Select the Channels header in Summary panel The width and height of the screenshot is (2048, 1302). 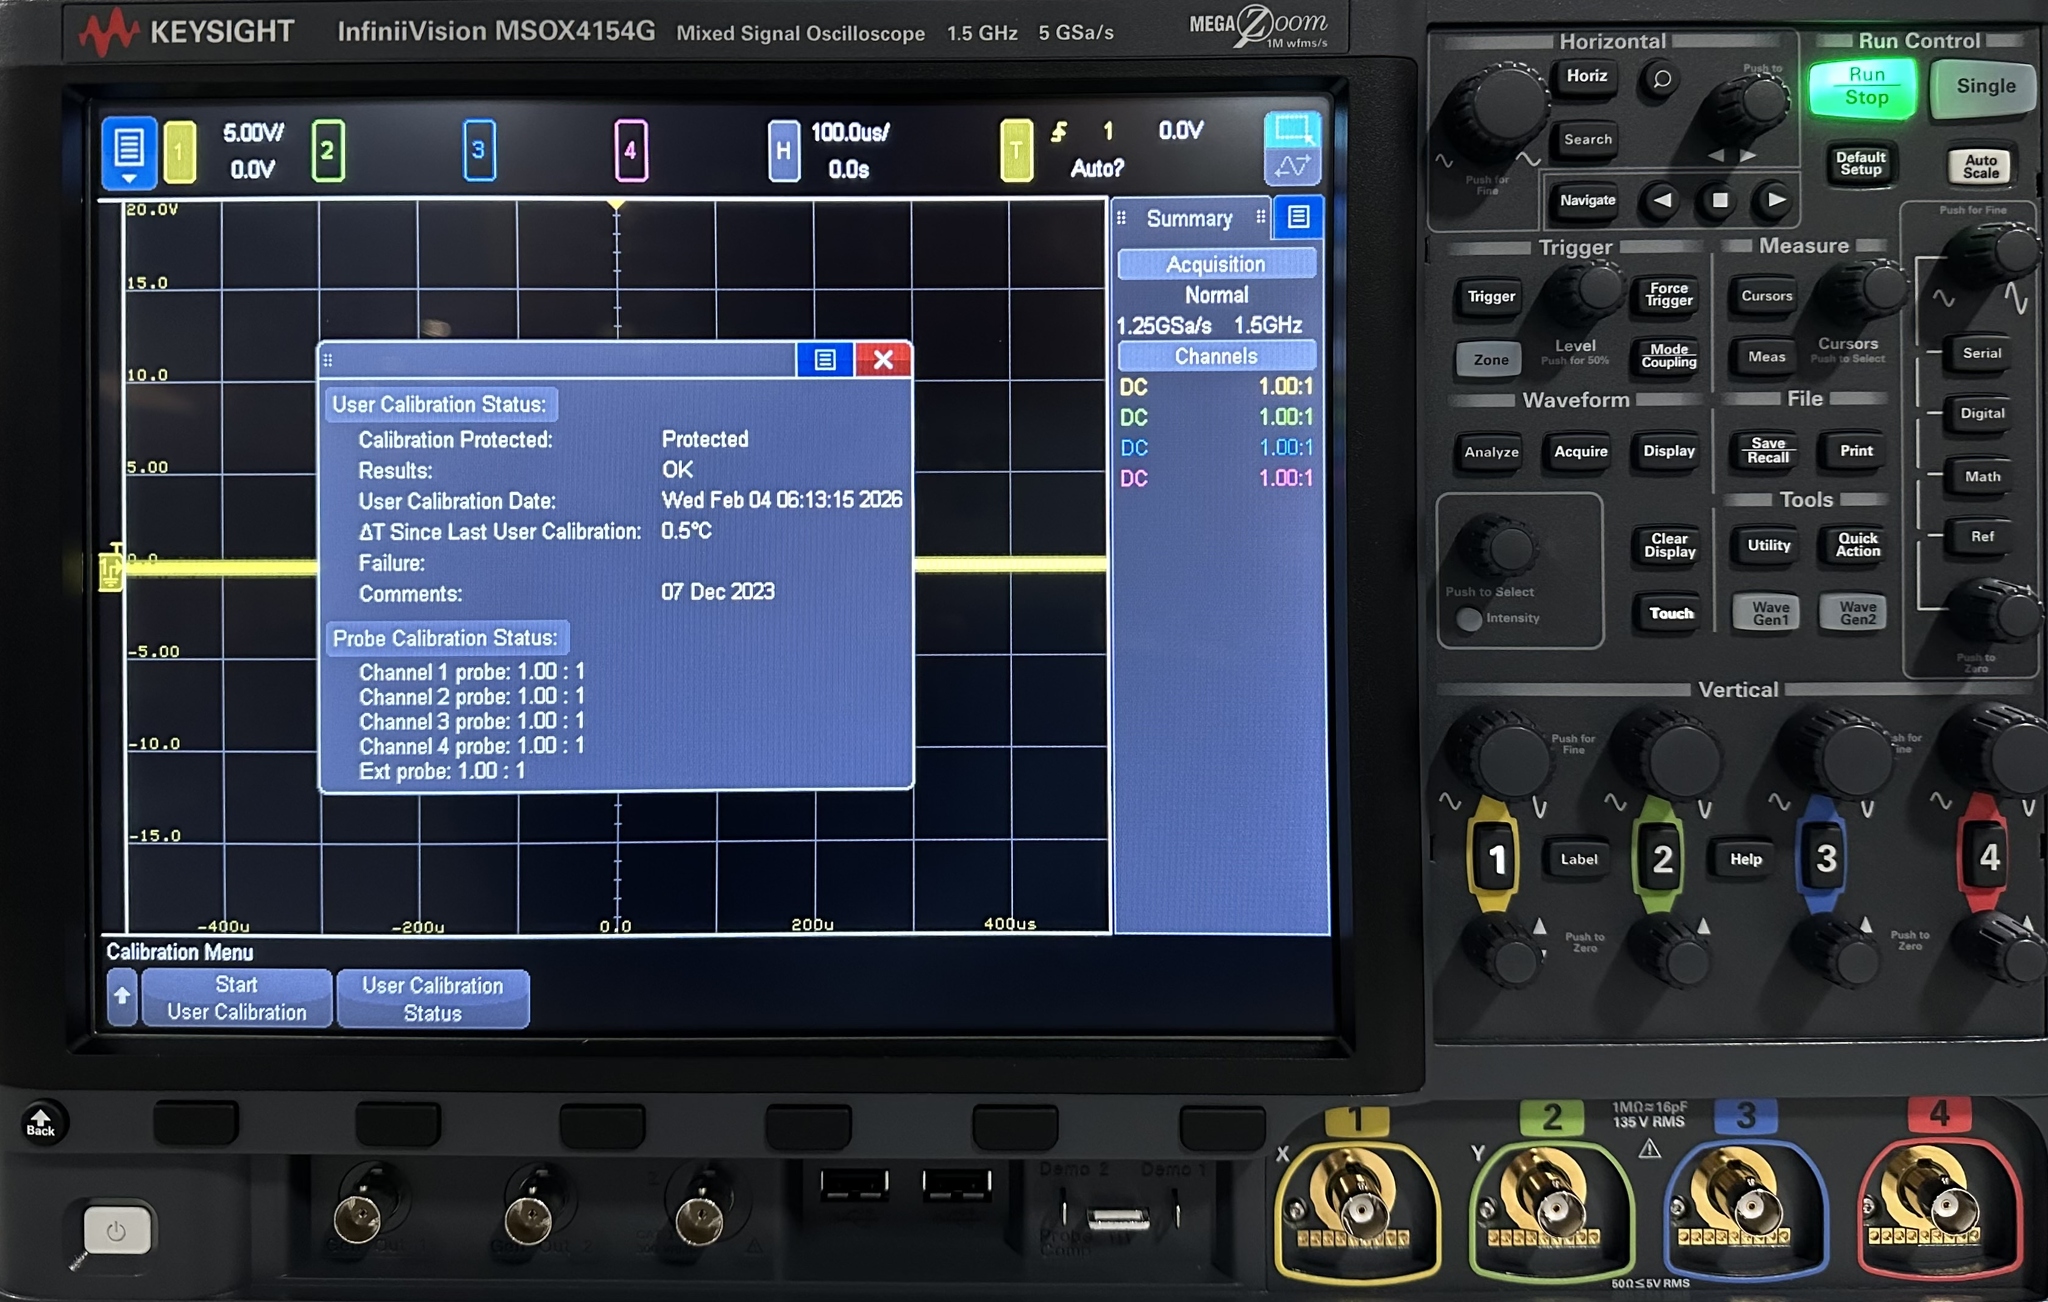pos(1216,356)
